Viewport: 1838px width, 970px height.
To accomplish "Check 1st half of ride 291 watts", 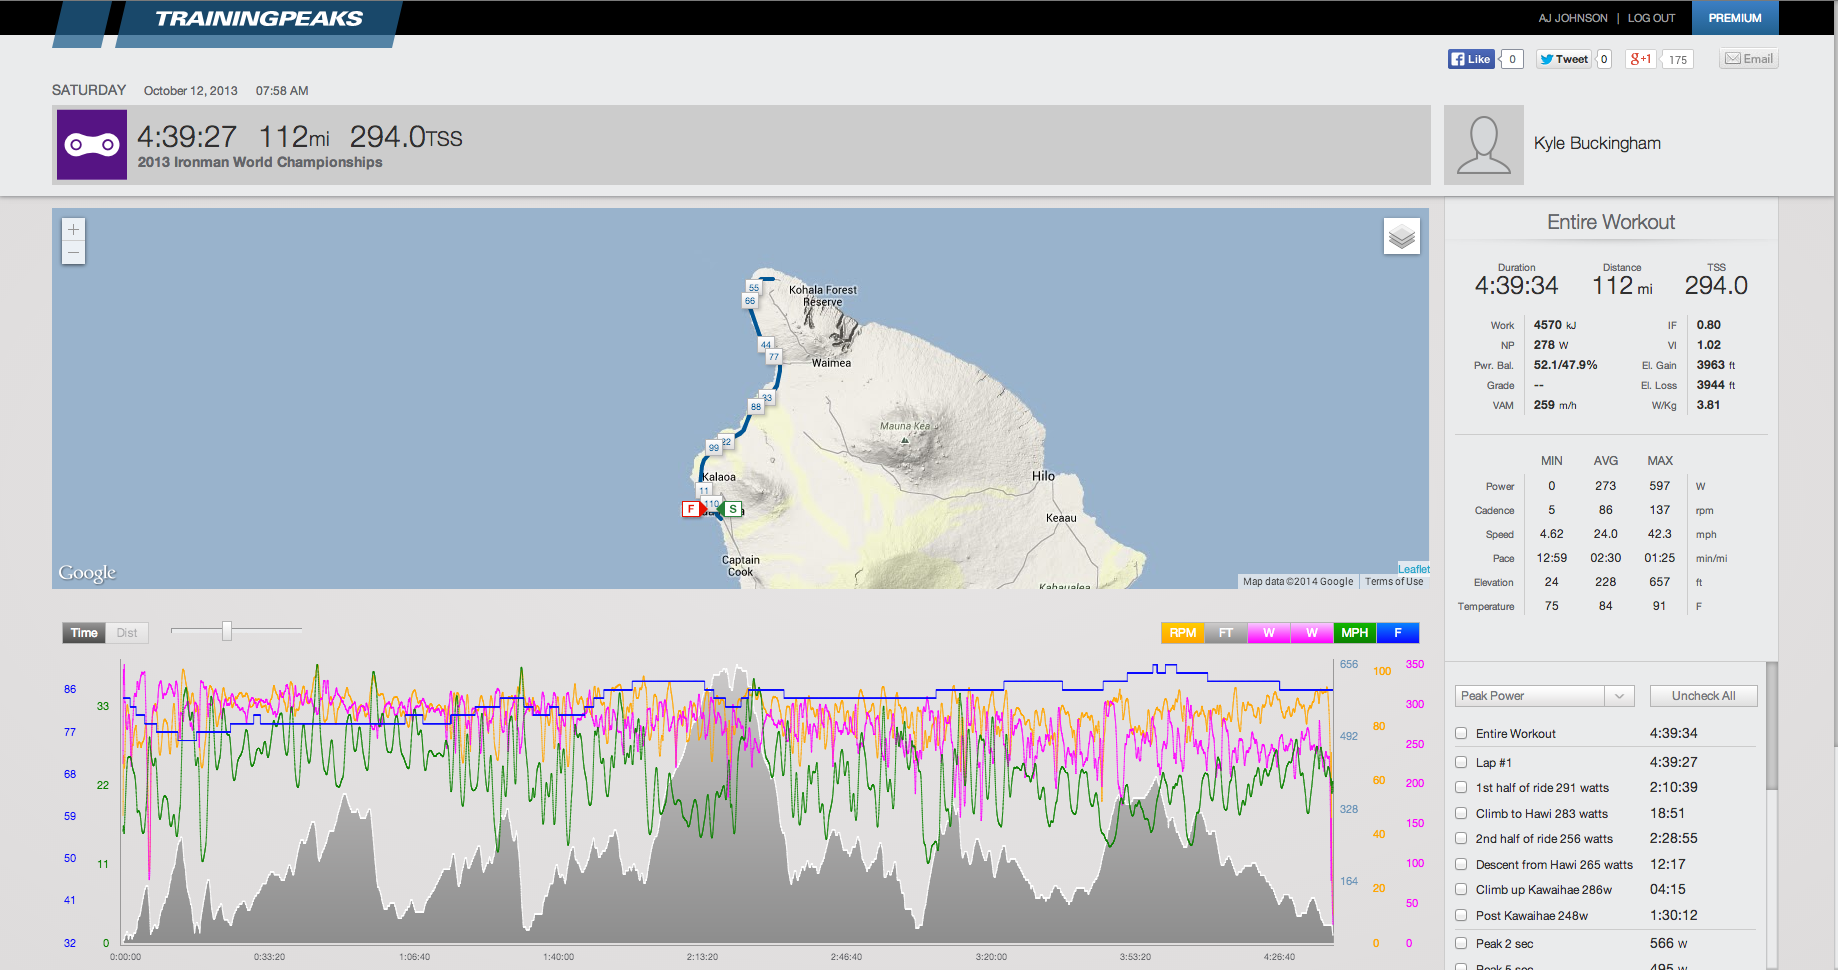I will (x=1461, y=787).
